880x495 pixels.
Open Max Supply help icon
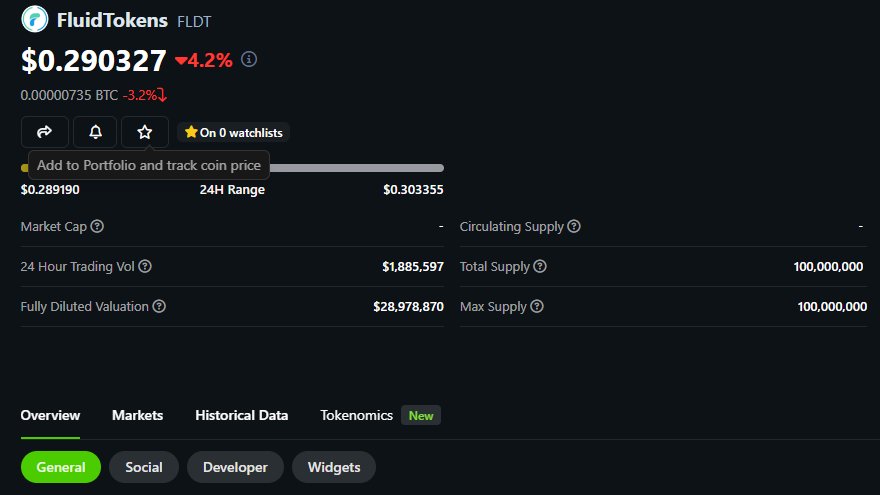tap(537, 306)
